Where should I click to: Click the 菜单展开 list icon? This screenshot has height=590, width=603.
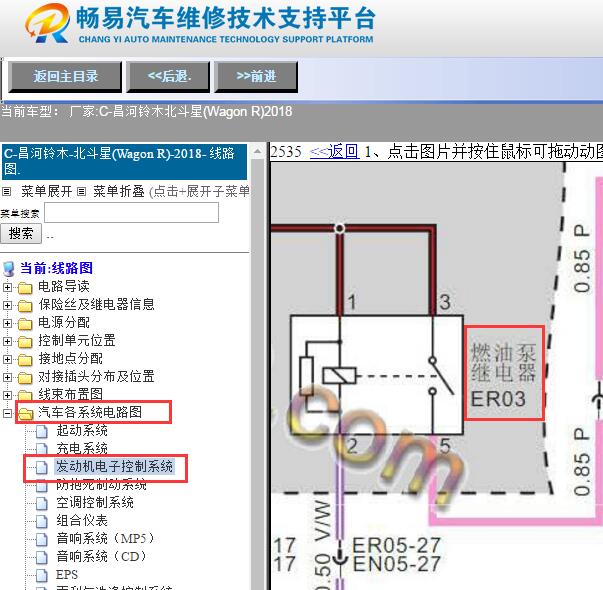[7, 191]
